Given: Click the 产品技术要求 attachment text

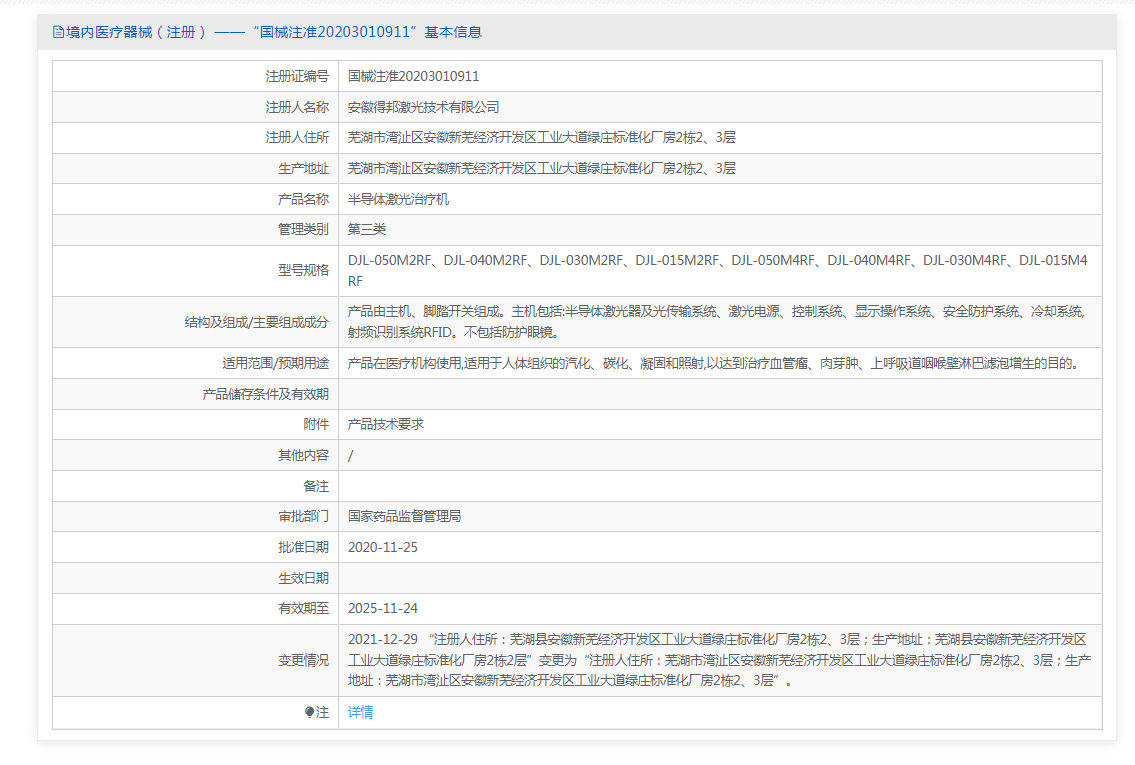Looking at the screenshot, I should pyautogui.click(x=385, y=424).
